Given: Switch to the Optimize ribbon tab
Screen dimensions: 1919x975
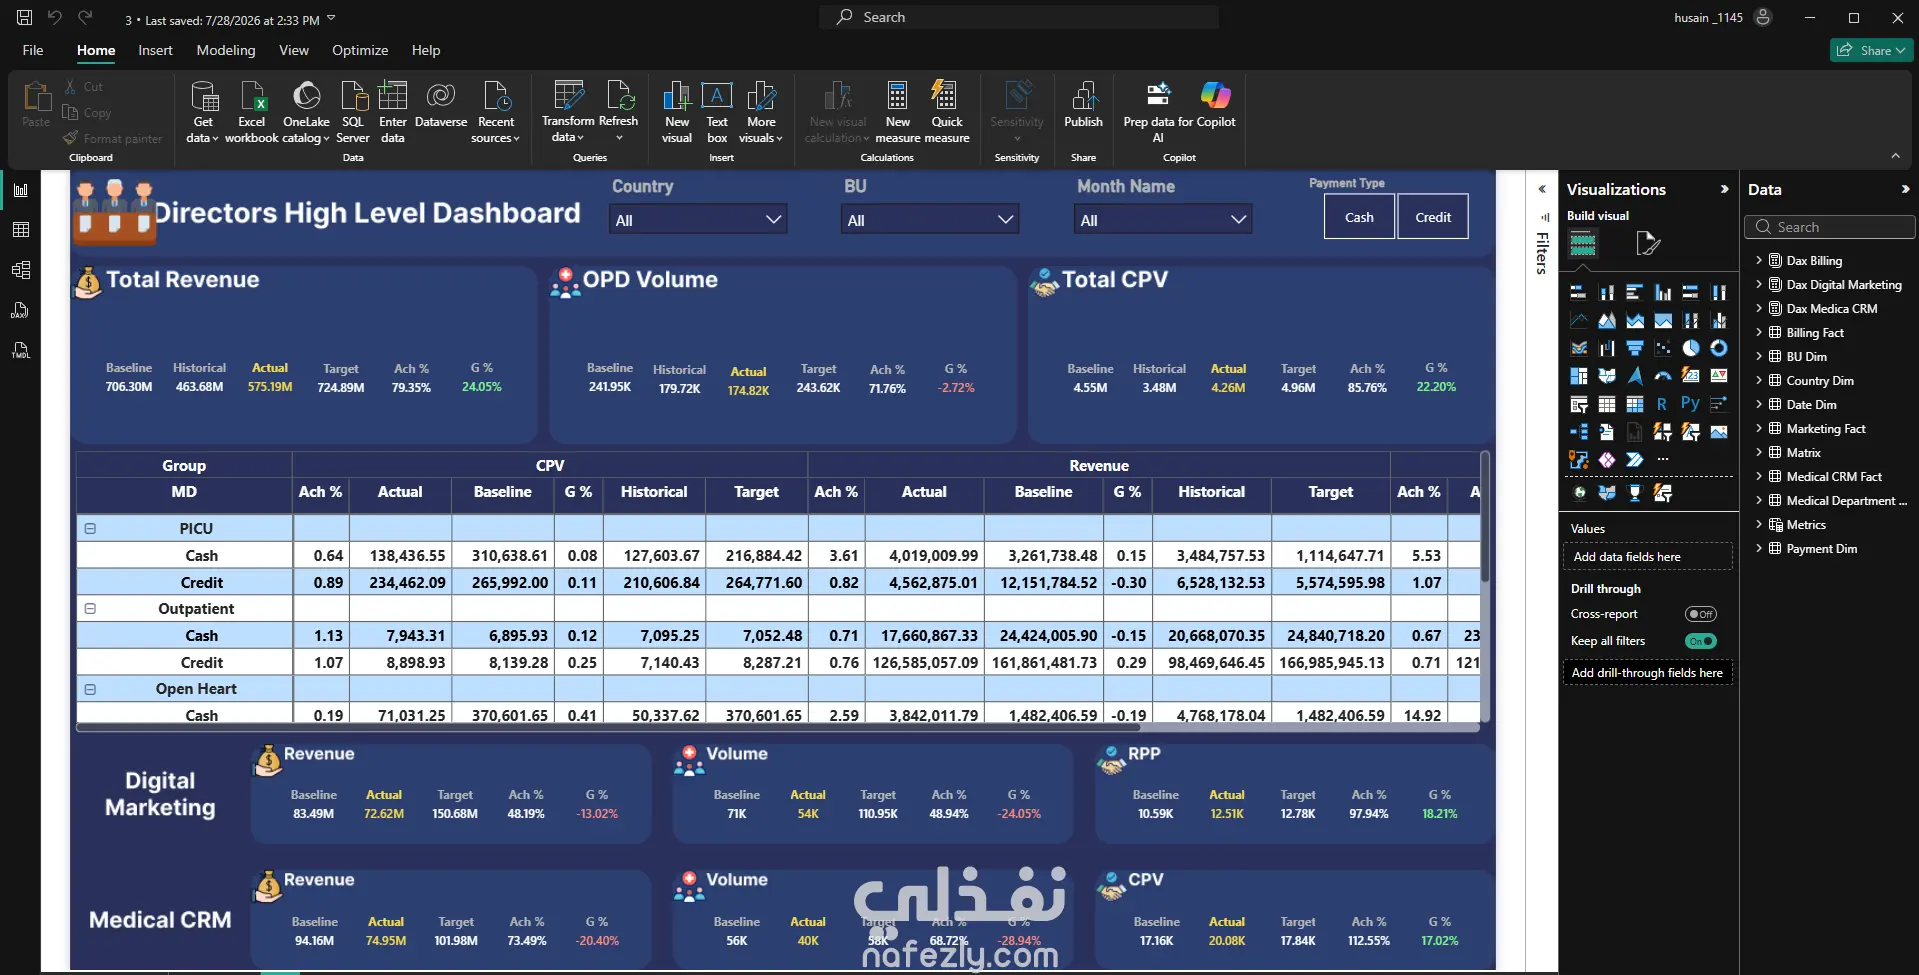Looking at the screenshot, I should click(360, 50).
